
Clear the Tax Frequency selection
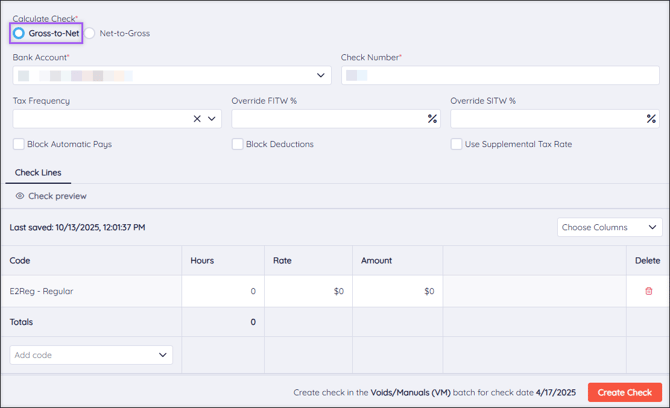(197, 119)
